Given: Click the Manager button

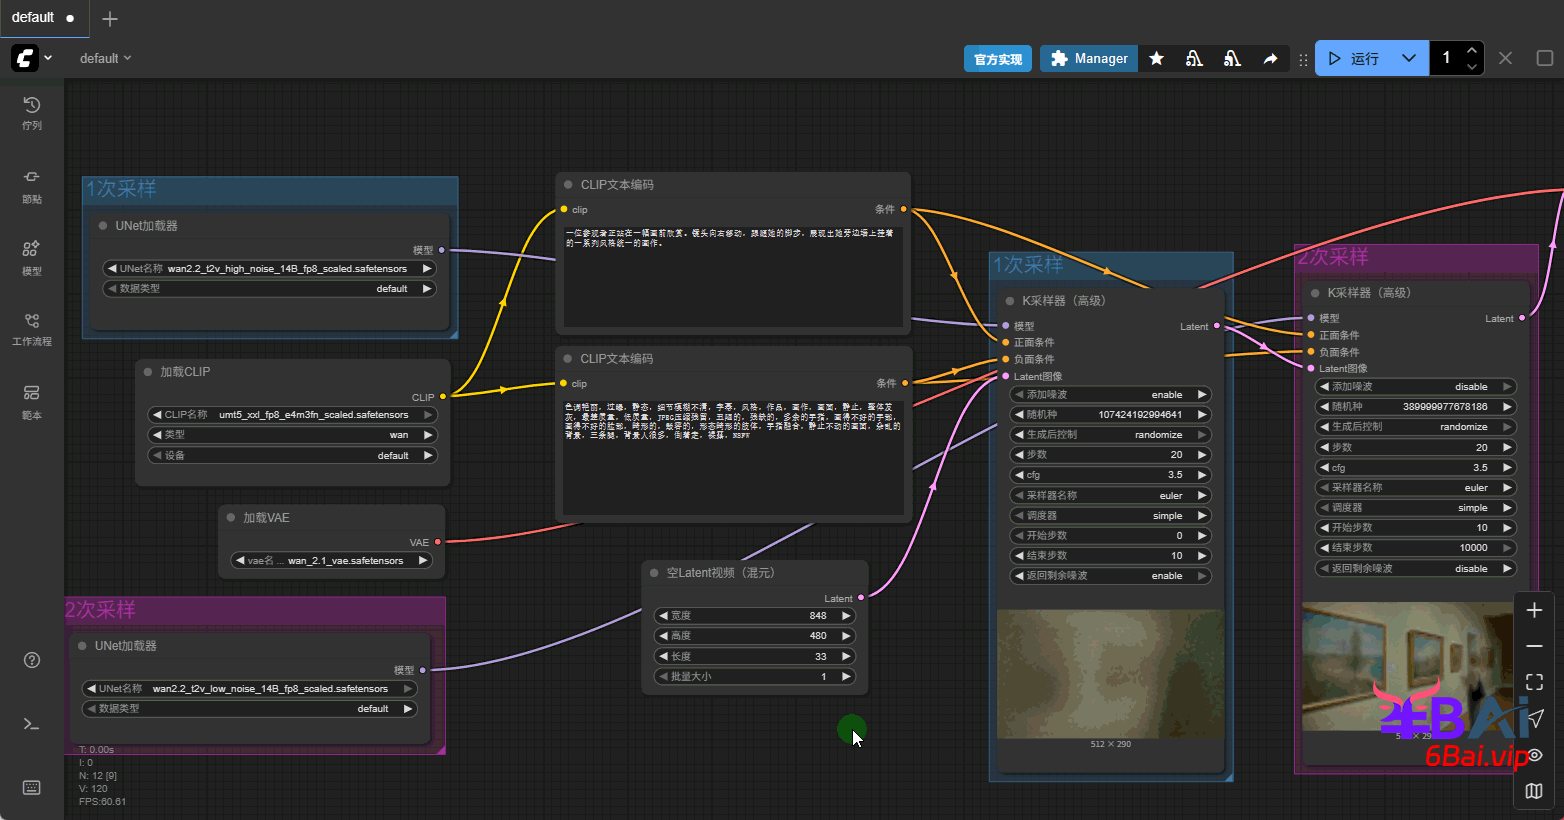Looking at the screenshot, I should [x=1088, y=59].
